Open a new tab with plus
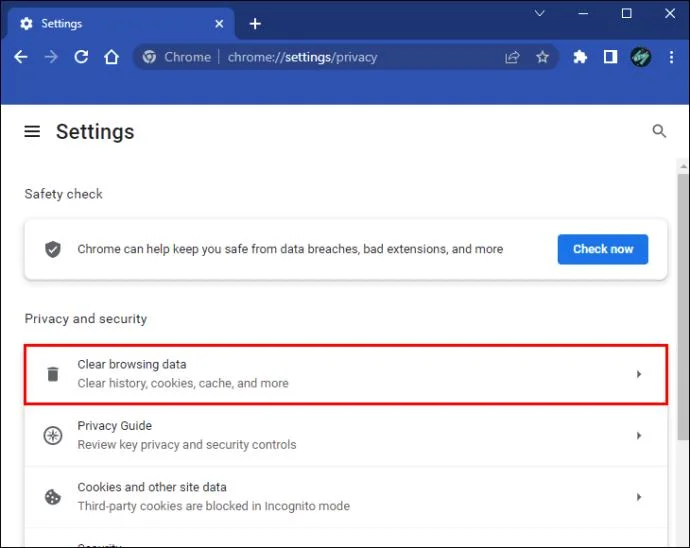 coord(255,23)
